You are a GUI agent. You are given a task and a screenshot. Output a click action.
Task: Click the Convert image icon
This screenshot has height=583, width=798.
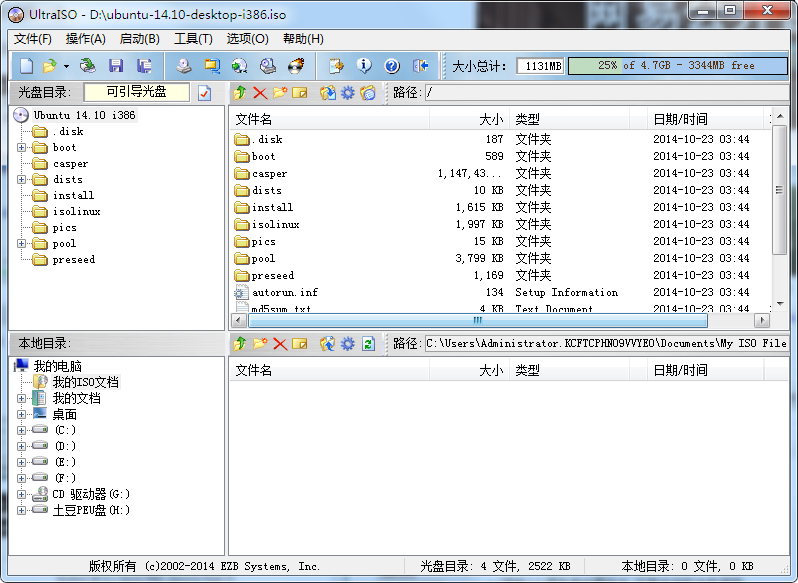(x=239, y=66)
